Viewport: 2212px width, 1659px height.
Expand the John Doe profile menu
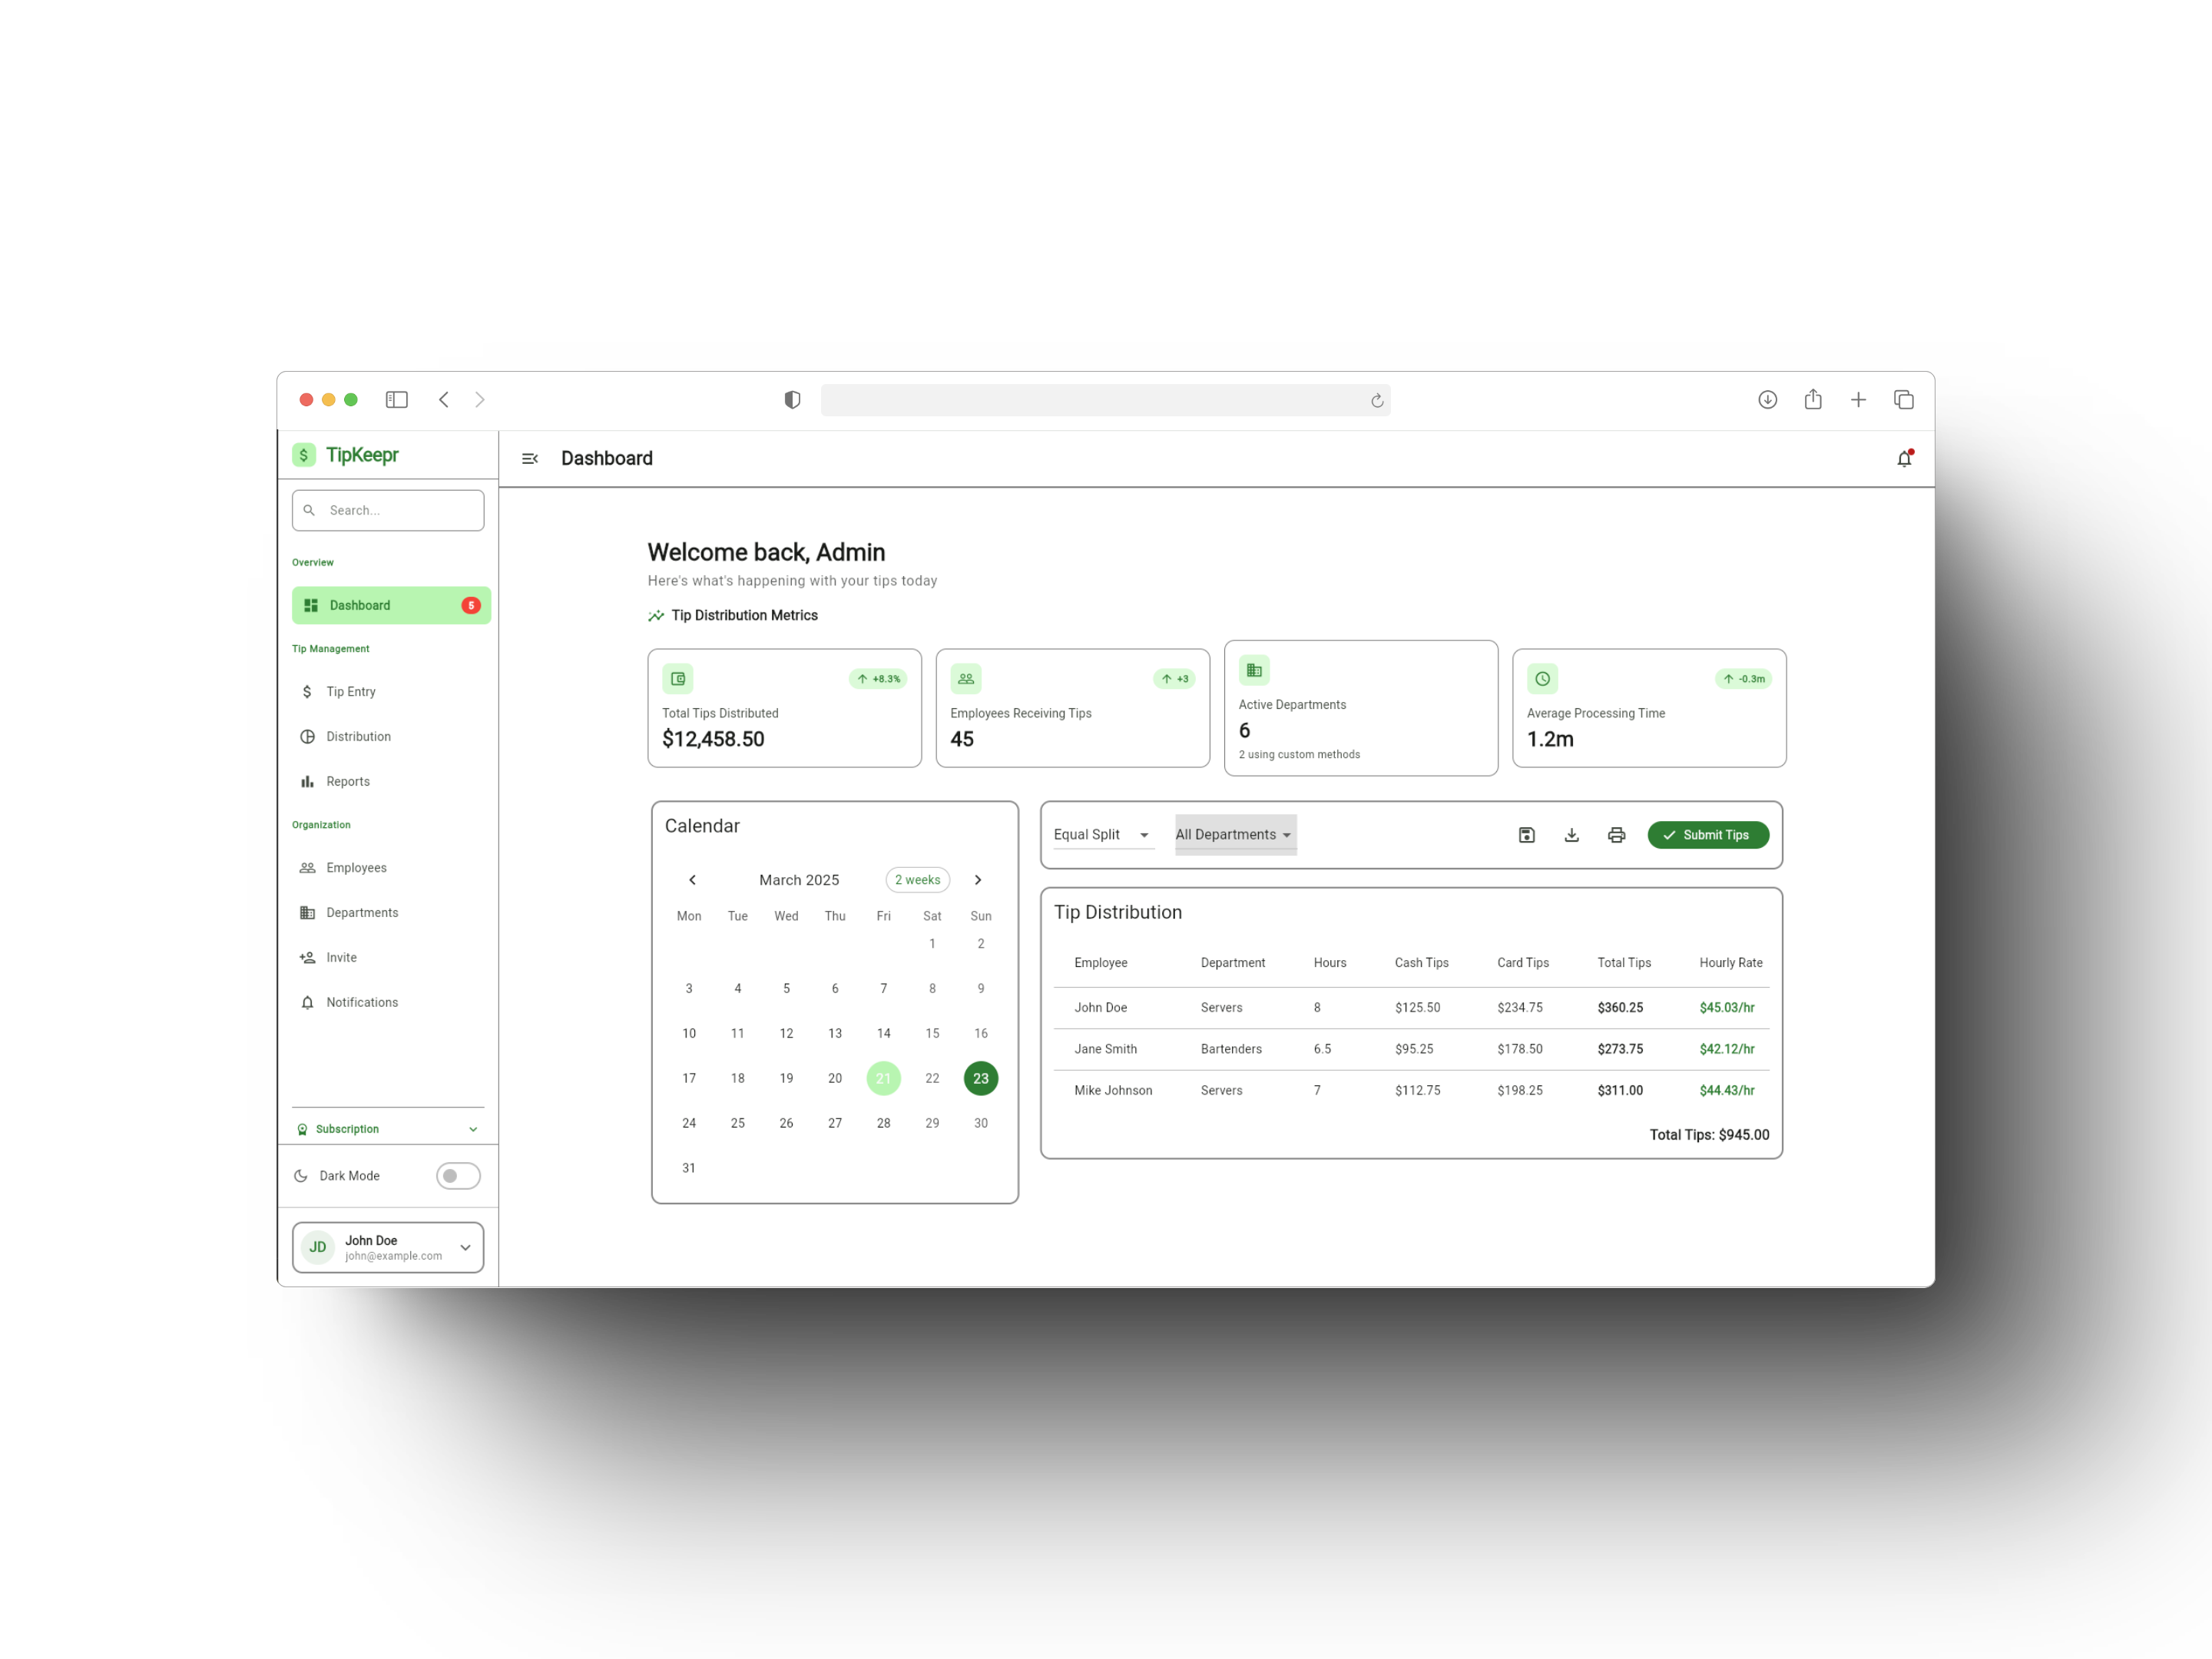pos(388,1246)
